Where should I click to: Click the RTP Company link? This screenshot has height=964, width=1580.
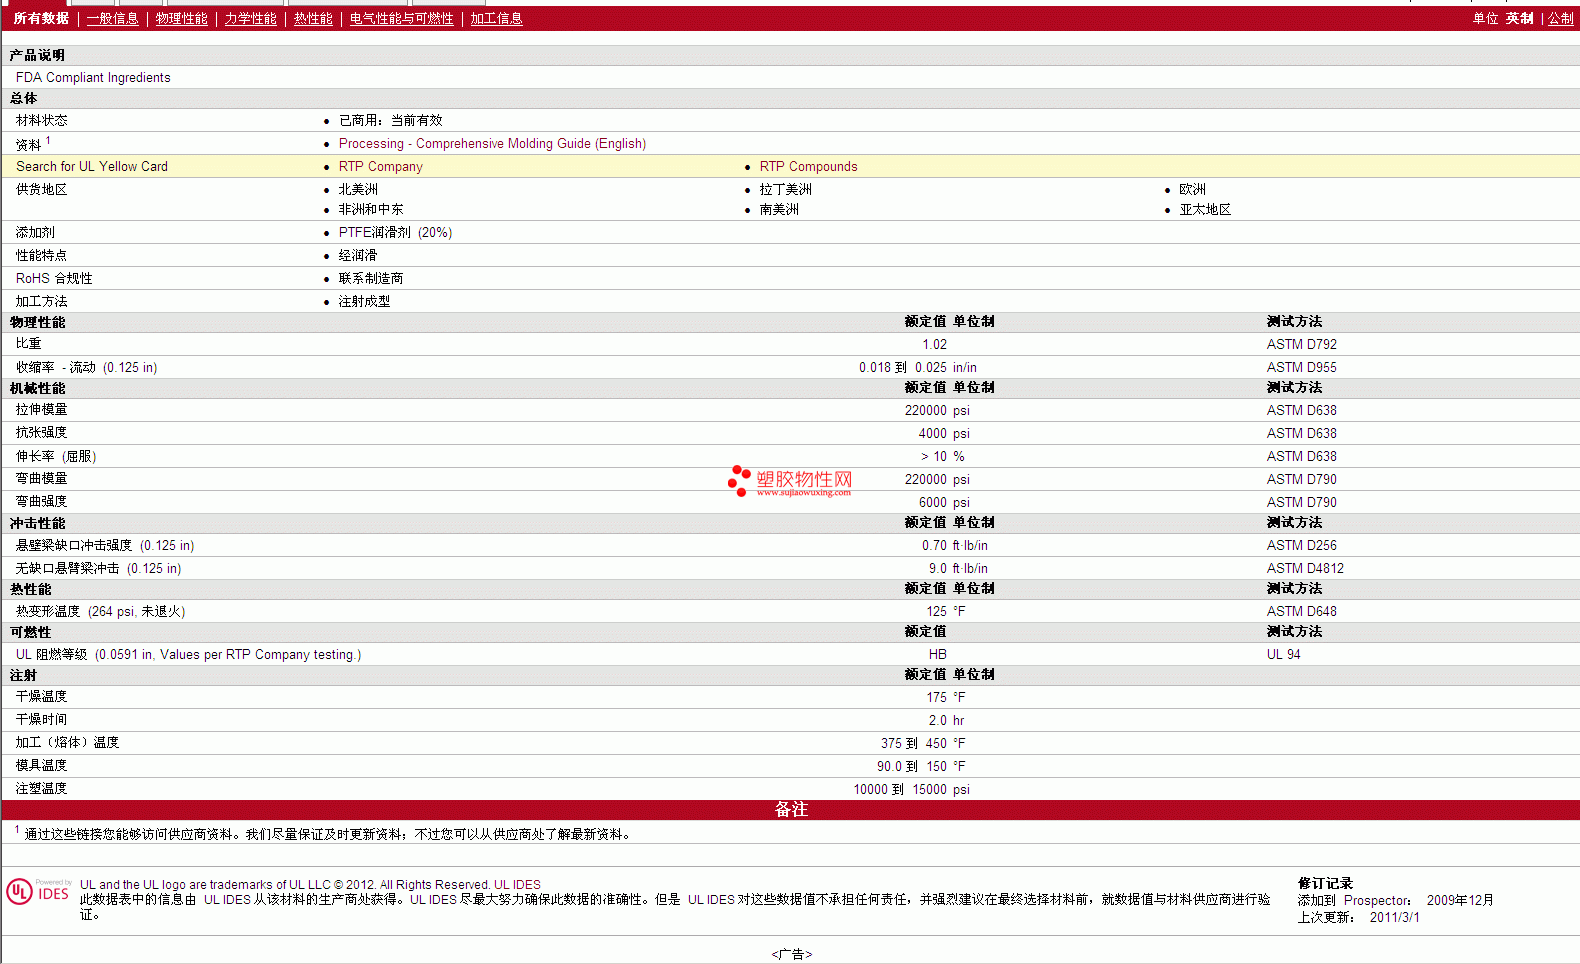click(380, 167)
